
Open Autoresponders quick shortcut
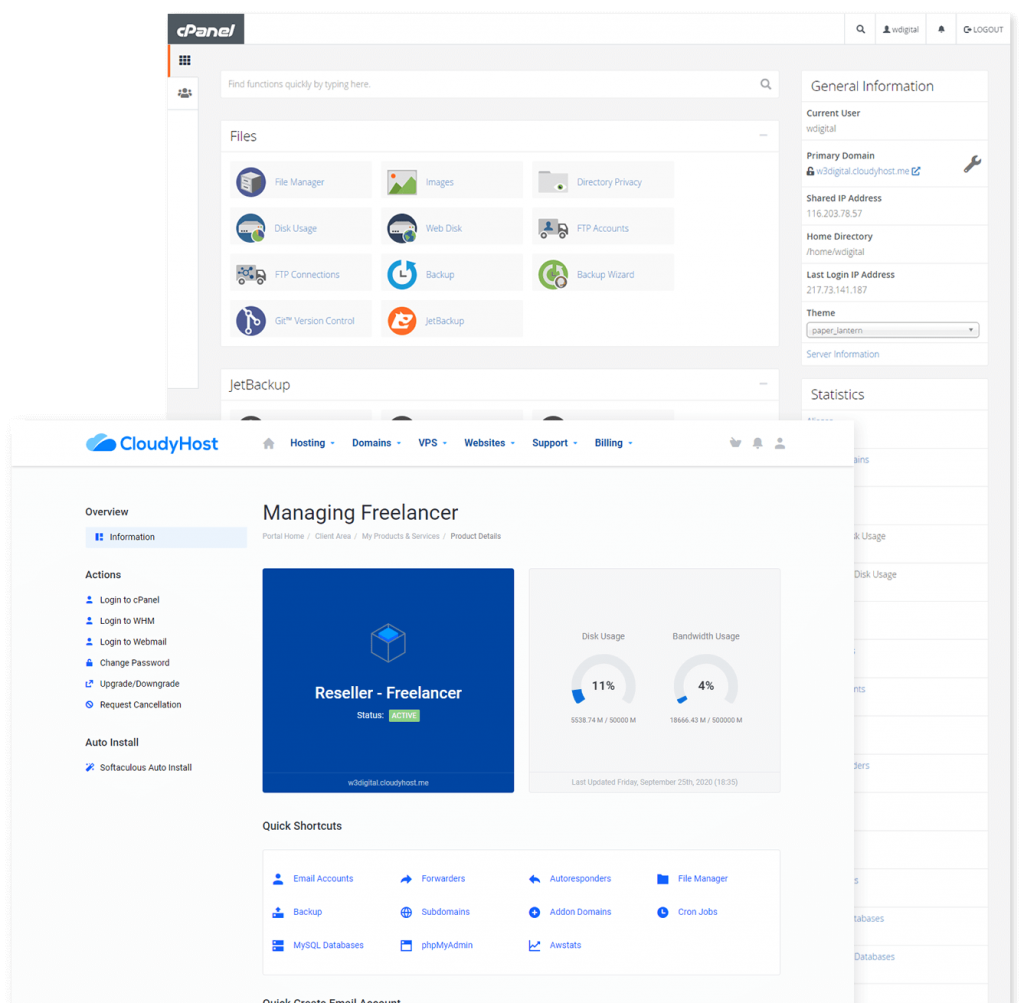[x=569, y=879]
